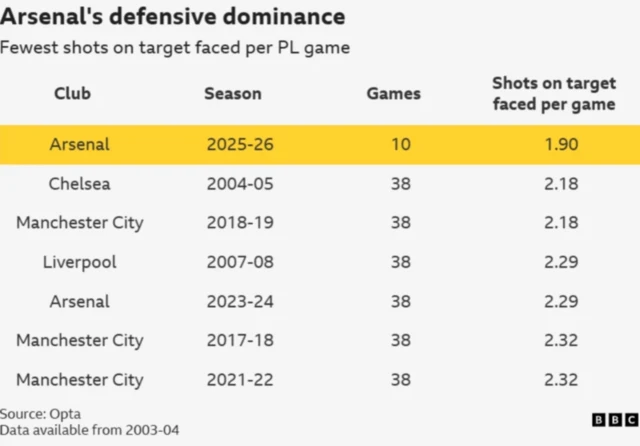This screenshot has width=640, height=446.
Task: Click the Source: Opta text
Action: 41,413
